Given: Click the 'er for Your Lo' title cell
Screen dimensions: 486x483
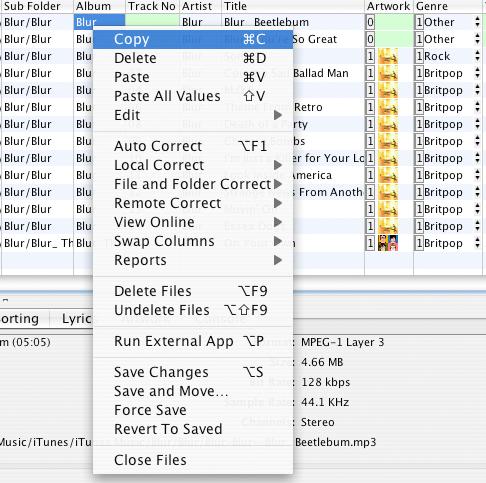Looking at the screenshot, I should pos(328,158).
